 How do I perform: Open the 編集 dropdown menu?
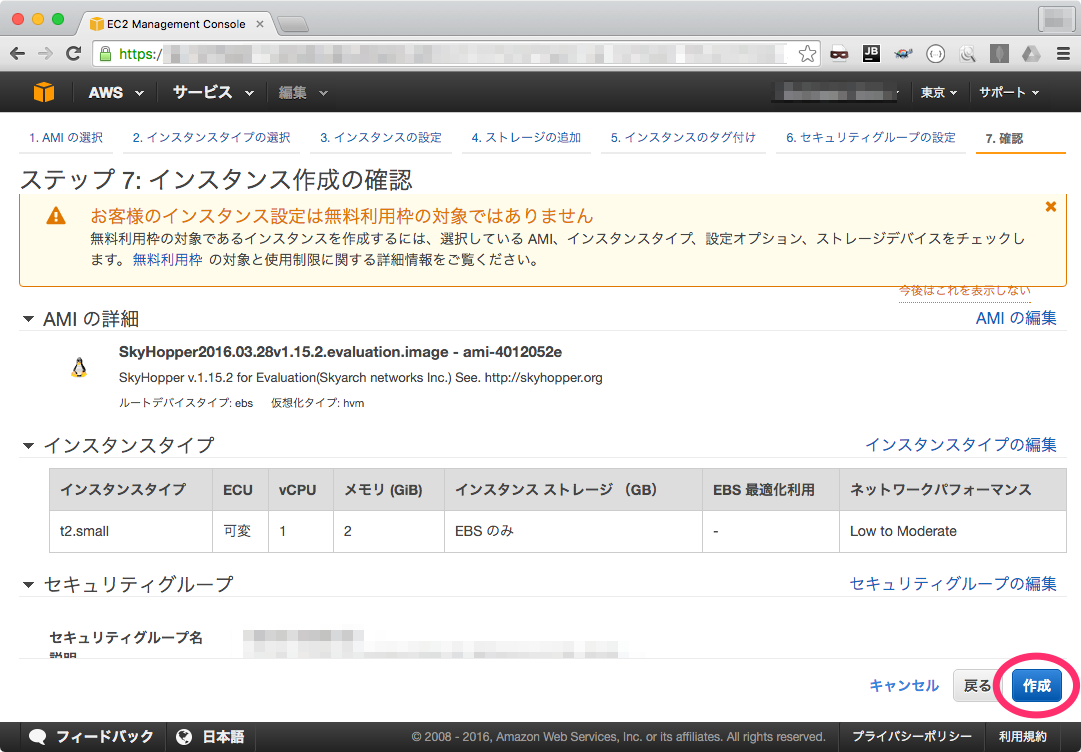303,92
